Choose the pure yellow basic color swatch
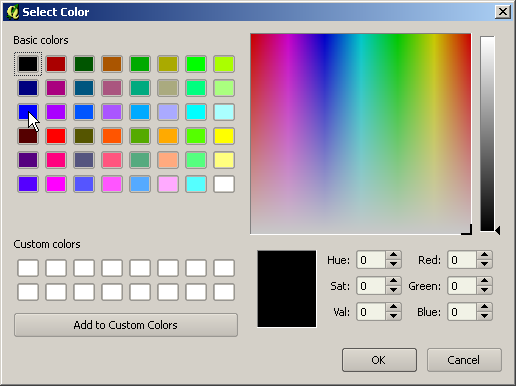The width and height of the screenshot is (516, 386). [x=224, y=136]
